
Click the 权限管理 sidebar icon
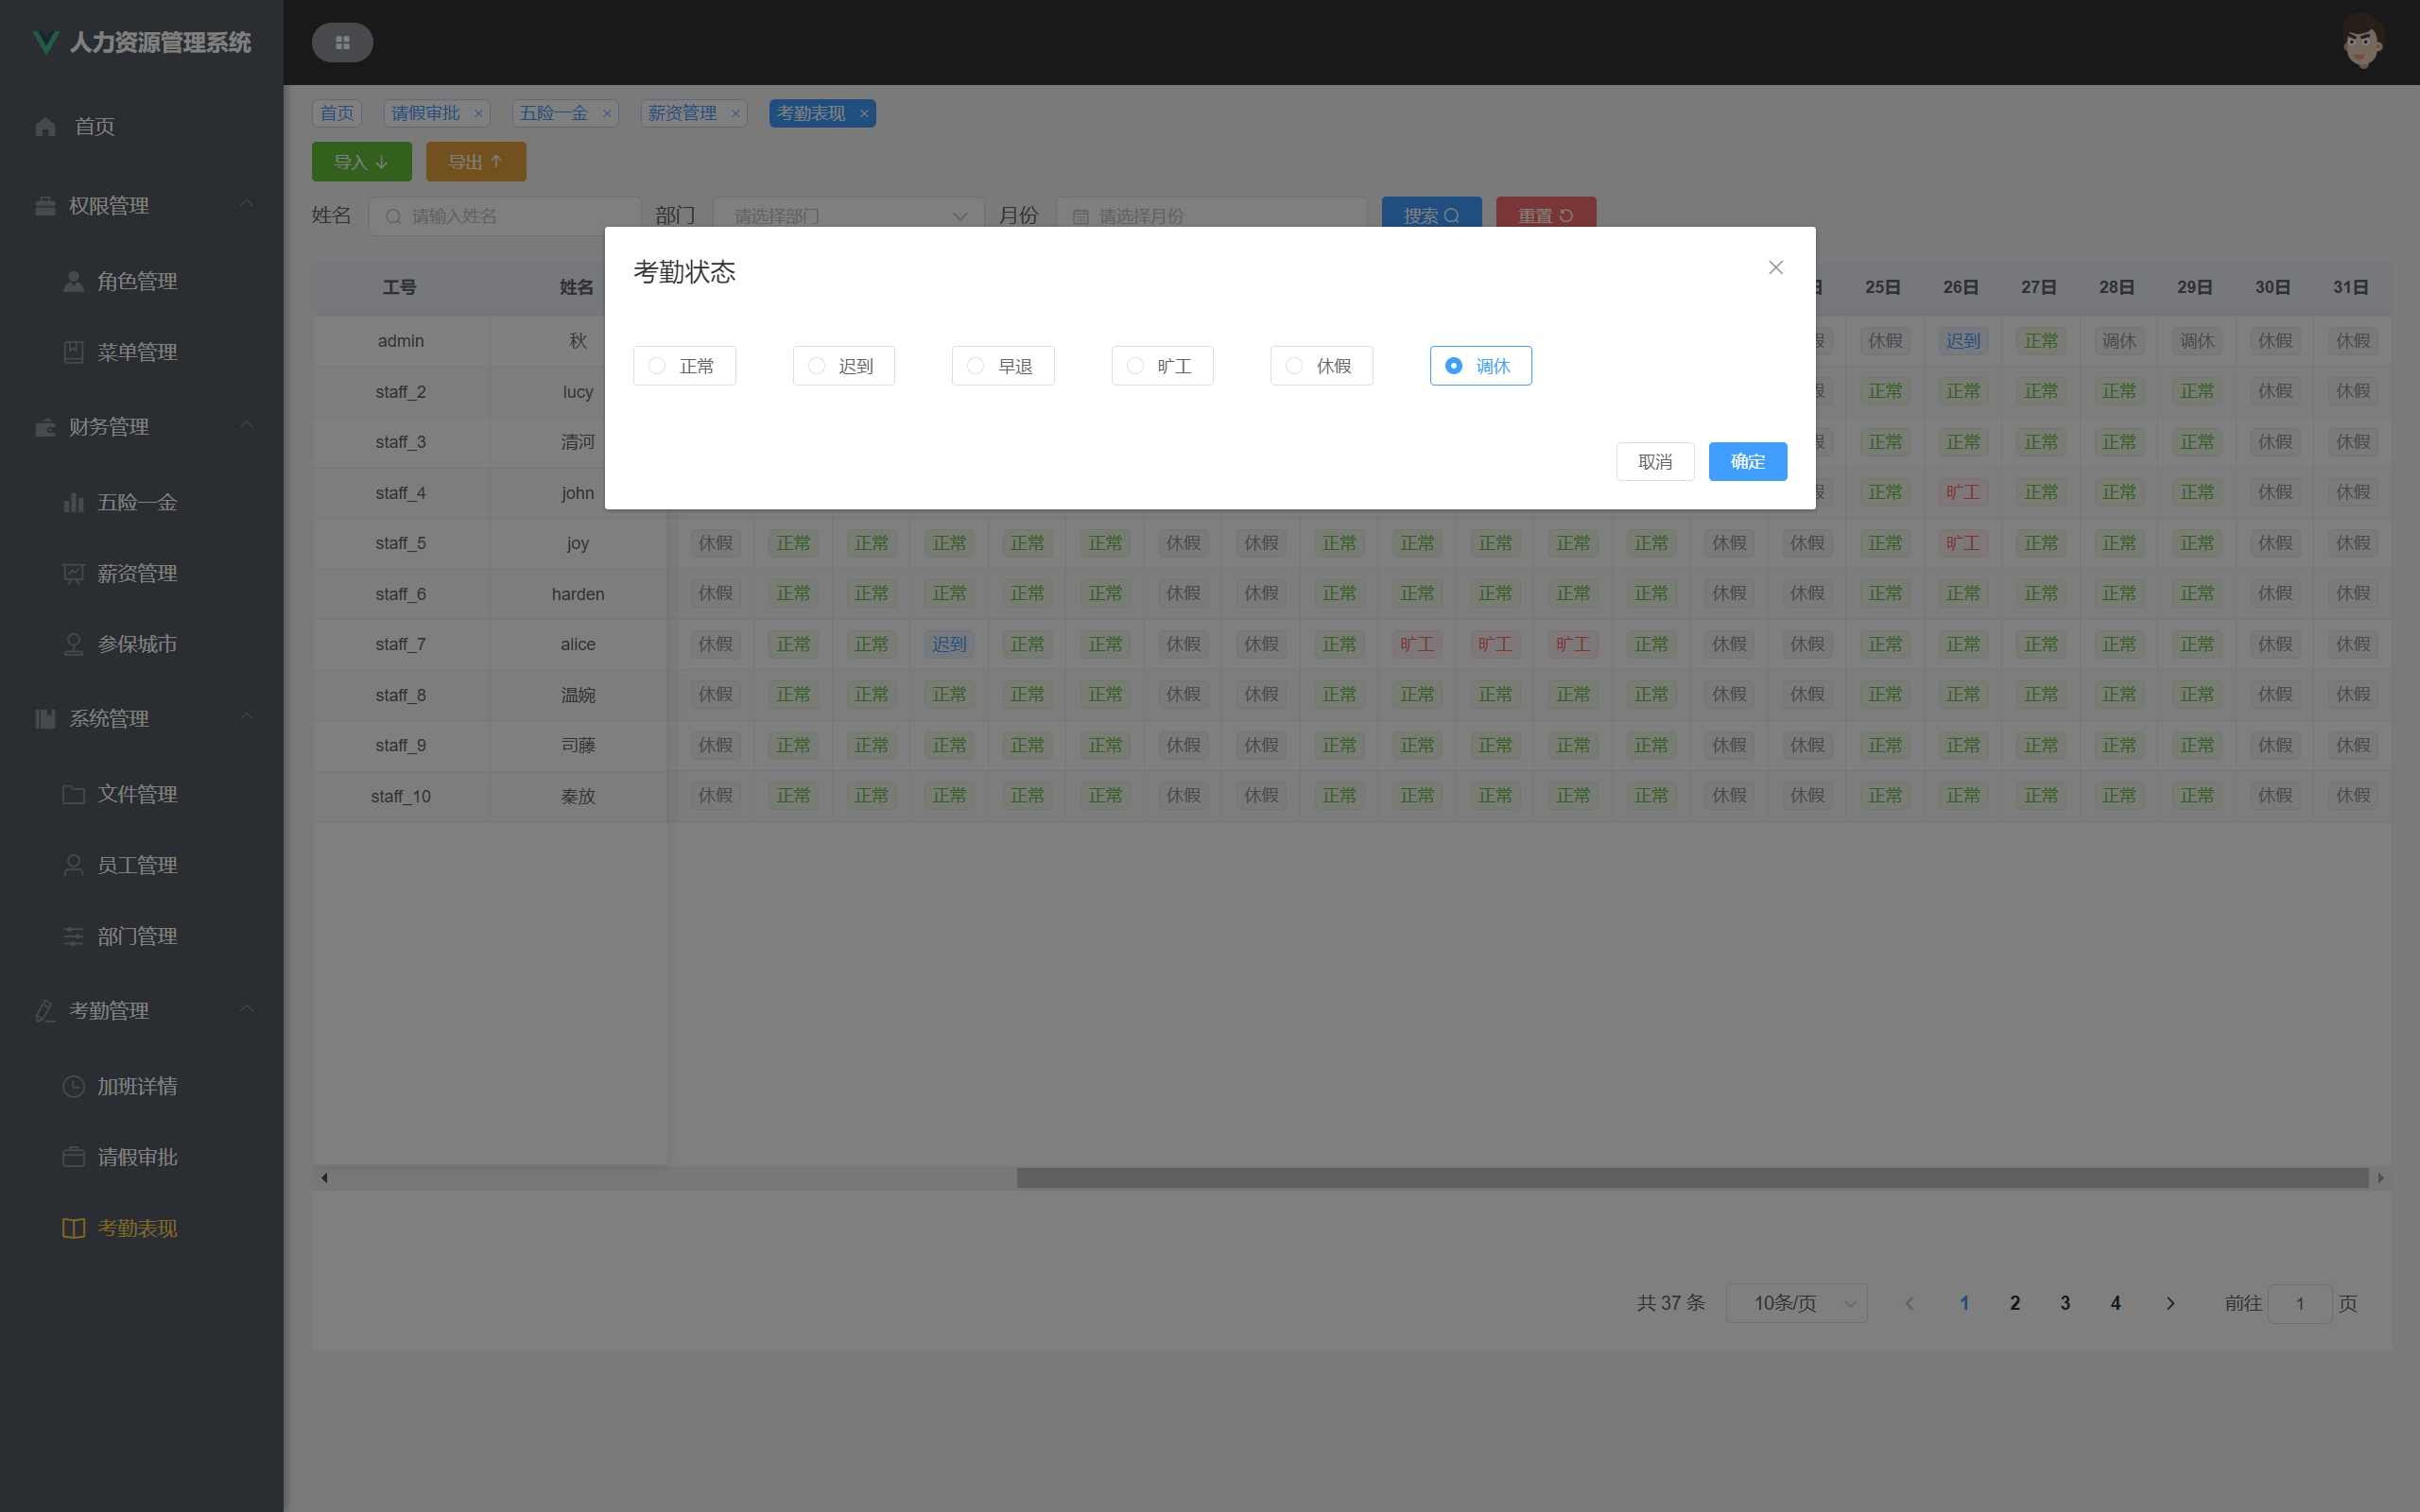click(x=43, y=206)
